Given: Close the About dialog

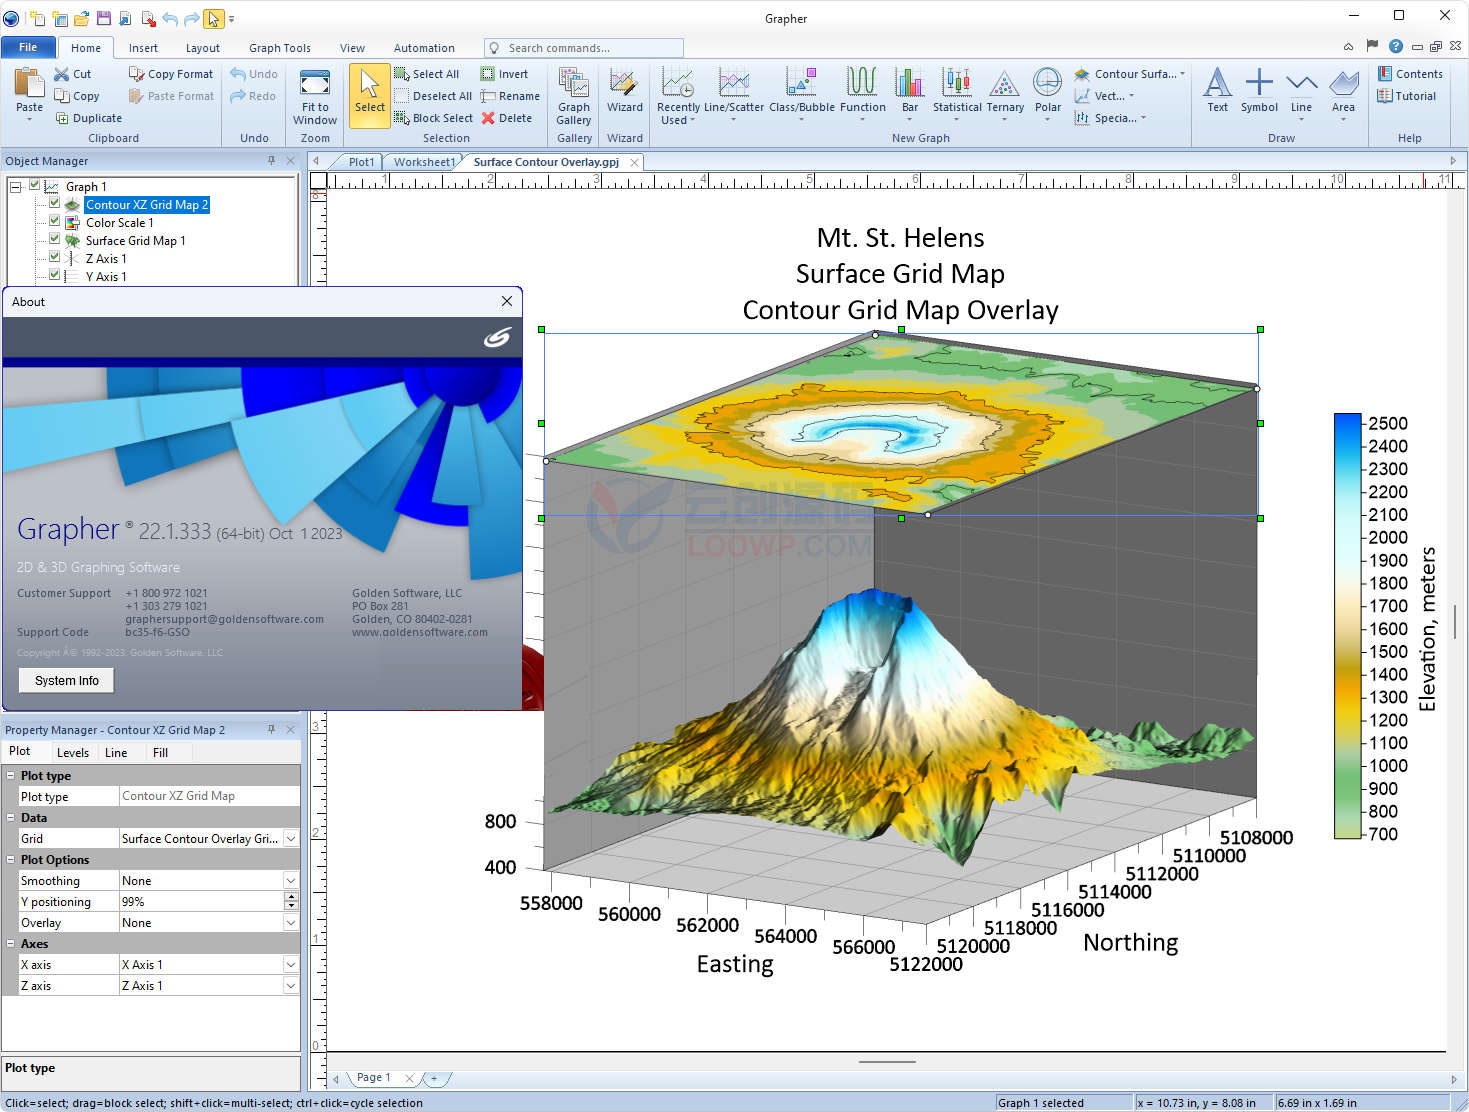Looking at the screenshot, I should 507,301.
